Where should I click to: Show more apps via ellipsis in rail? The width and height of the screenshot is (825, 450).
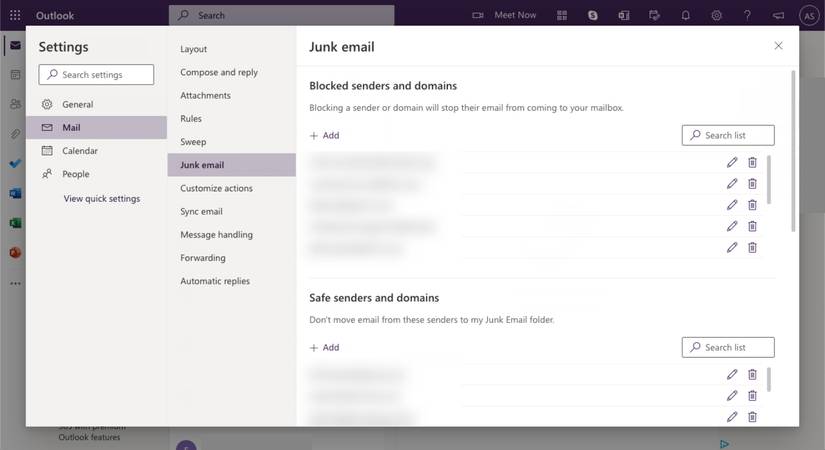15,283
